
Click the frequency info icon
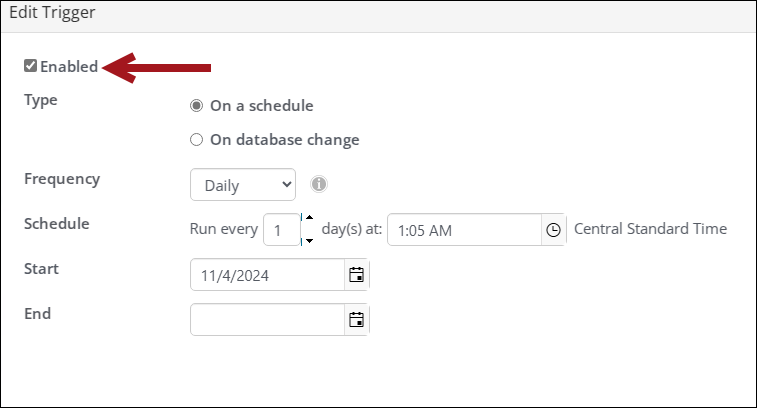tap(319, 184)
